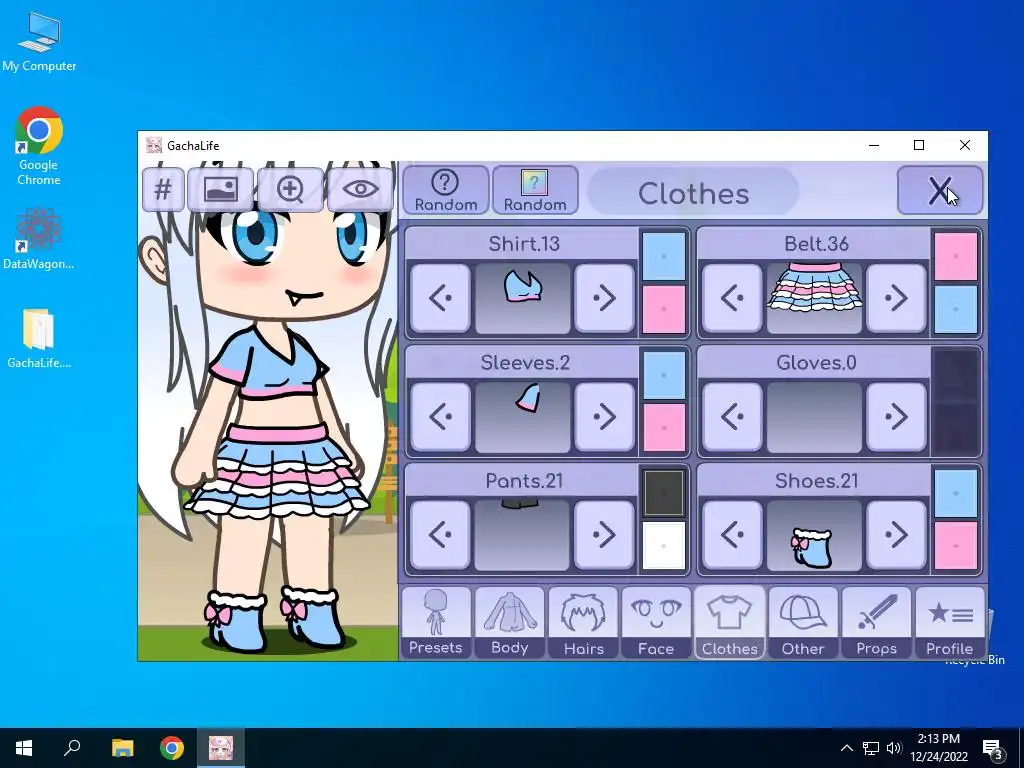The width and height of the screenshot is (1024, 768).
Task: Open network status tray icon
Action: [871, 748]
